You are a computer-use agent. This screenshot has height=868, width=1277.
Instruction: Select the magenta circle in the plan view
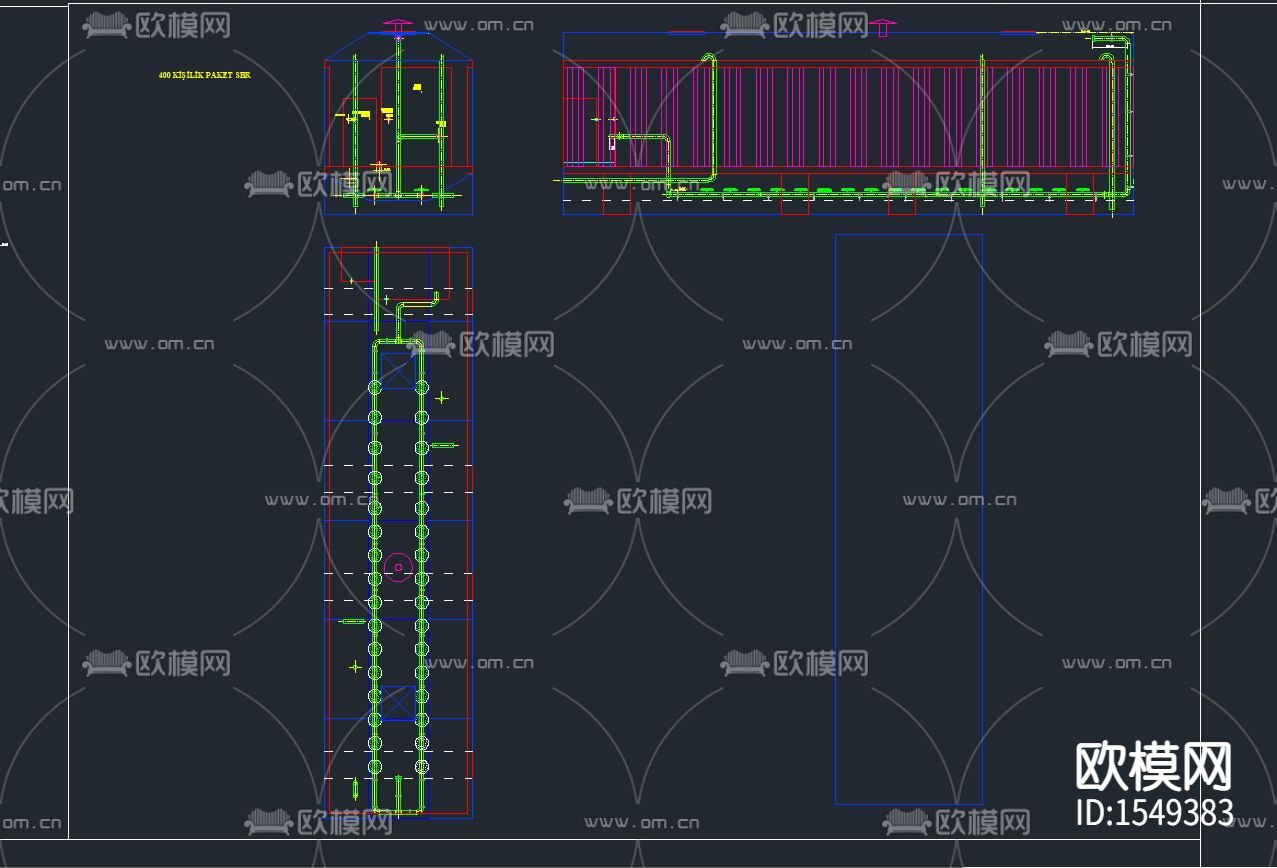coord(398,568)
